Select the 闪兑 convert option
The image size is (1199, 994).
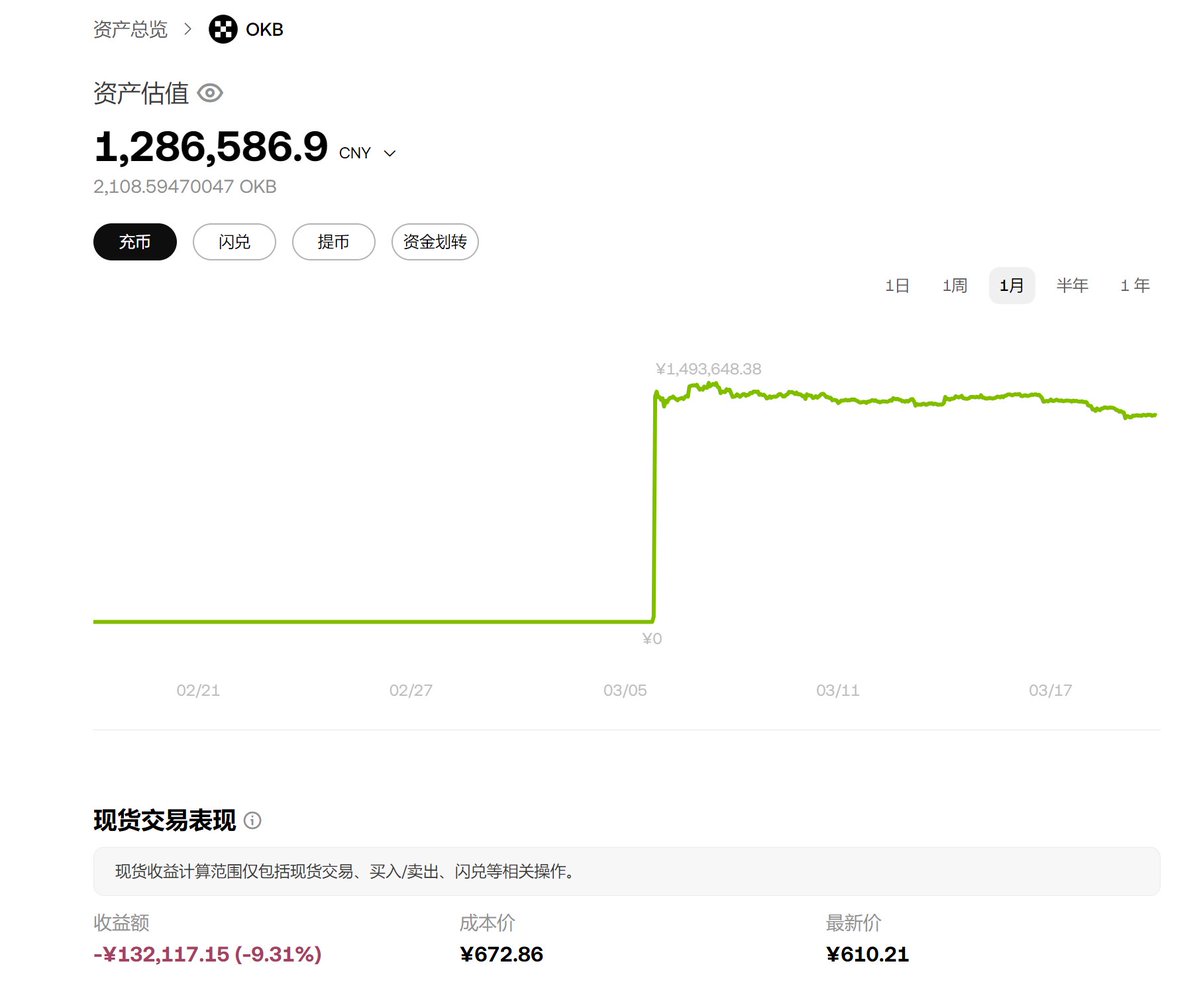234,241
